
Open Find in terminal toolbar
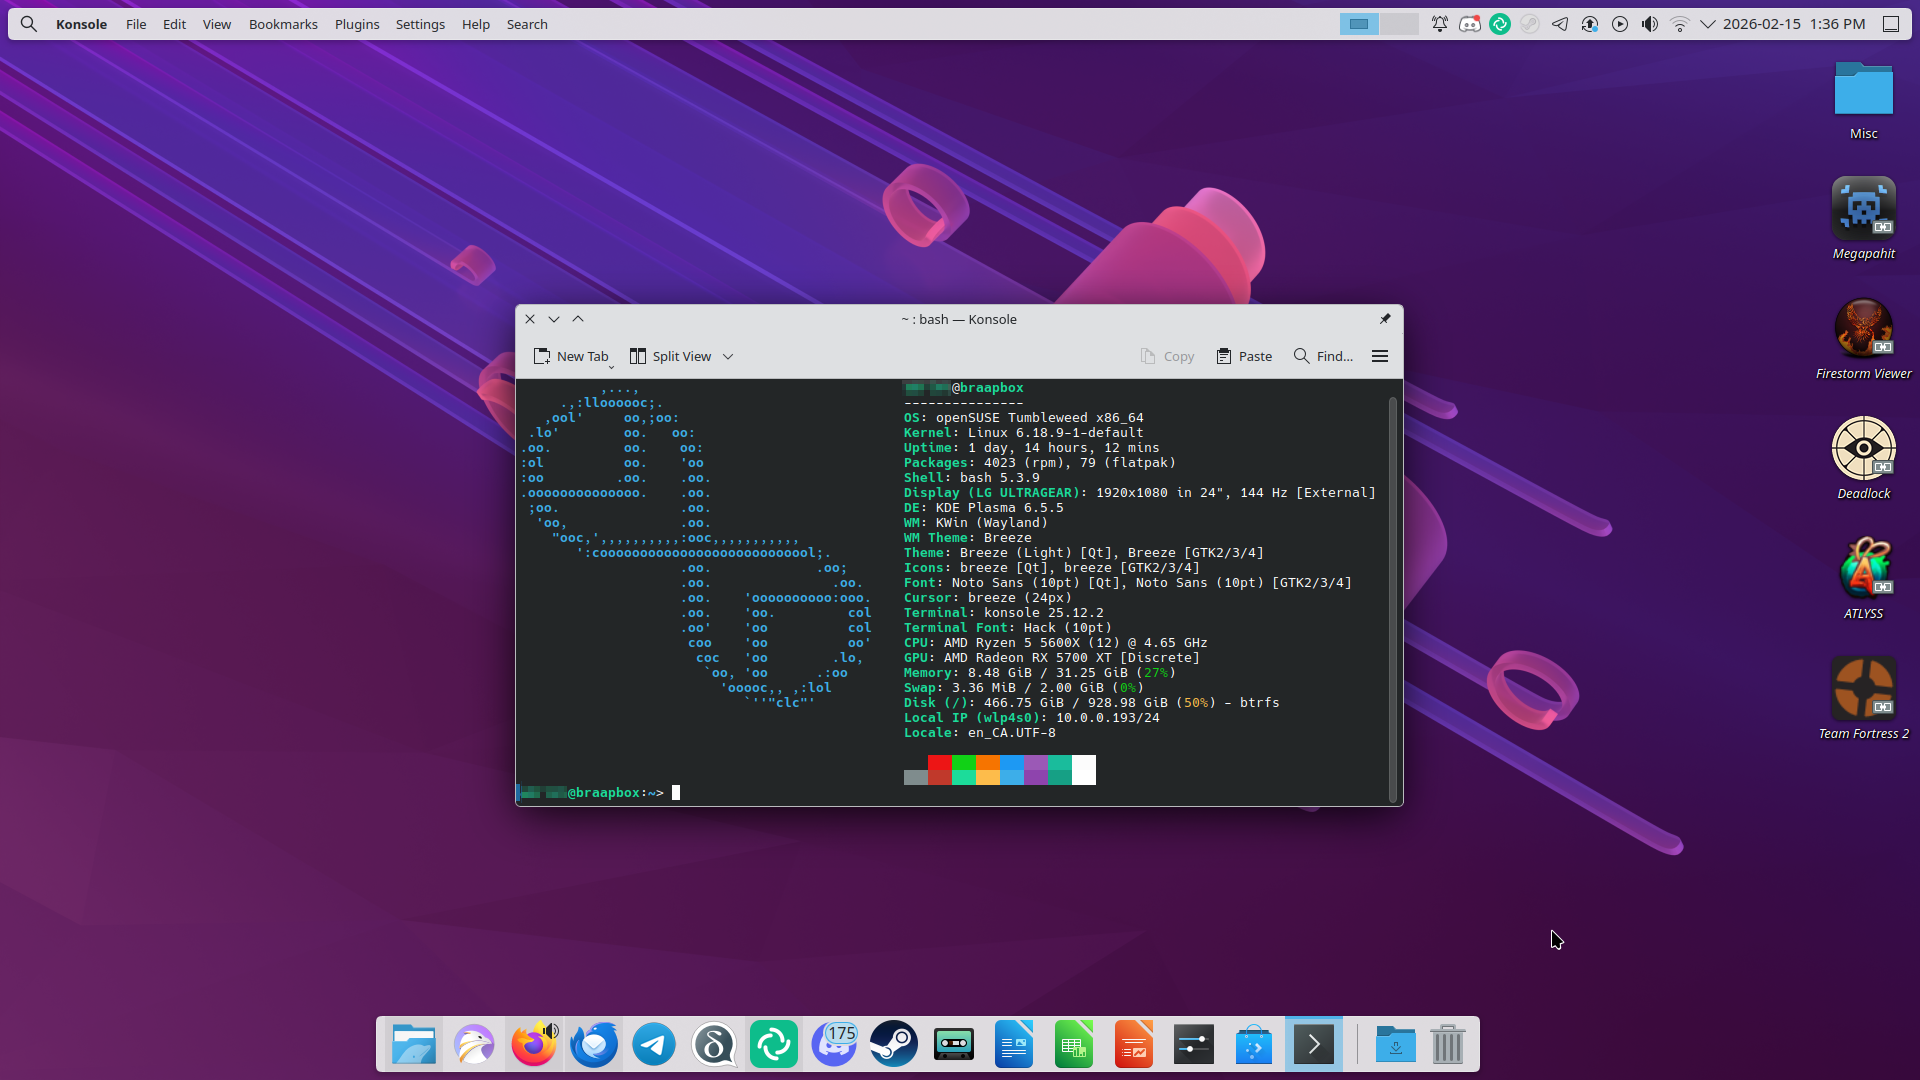pos(1323,356)
